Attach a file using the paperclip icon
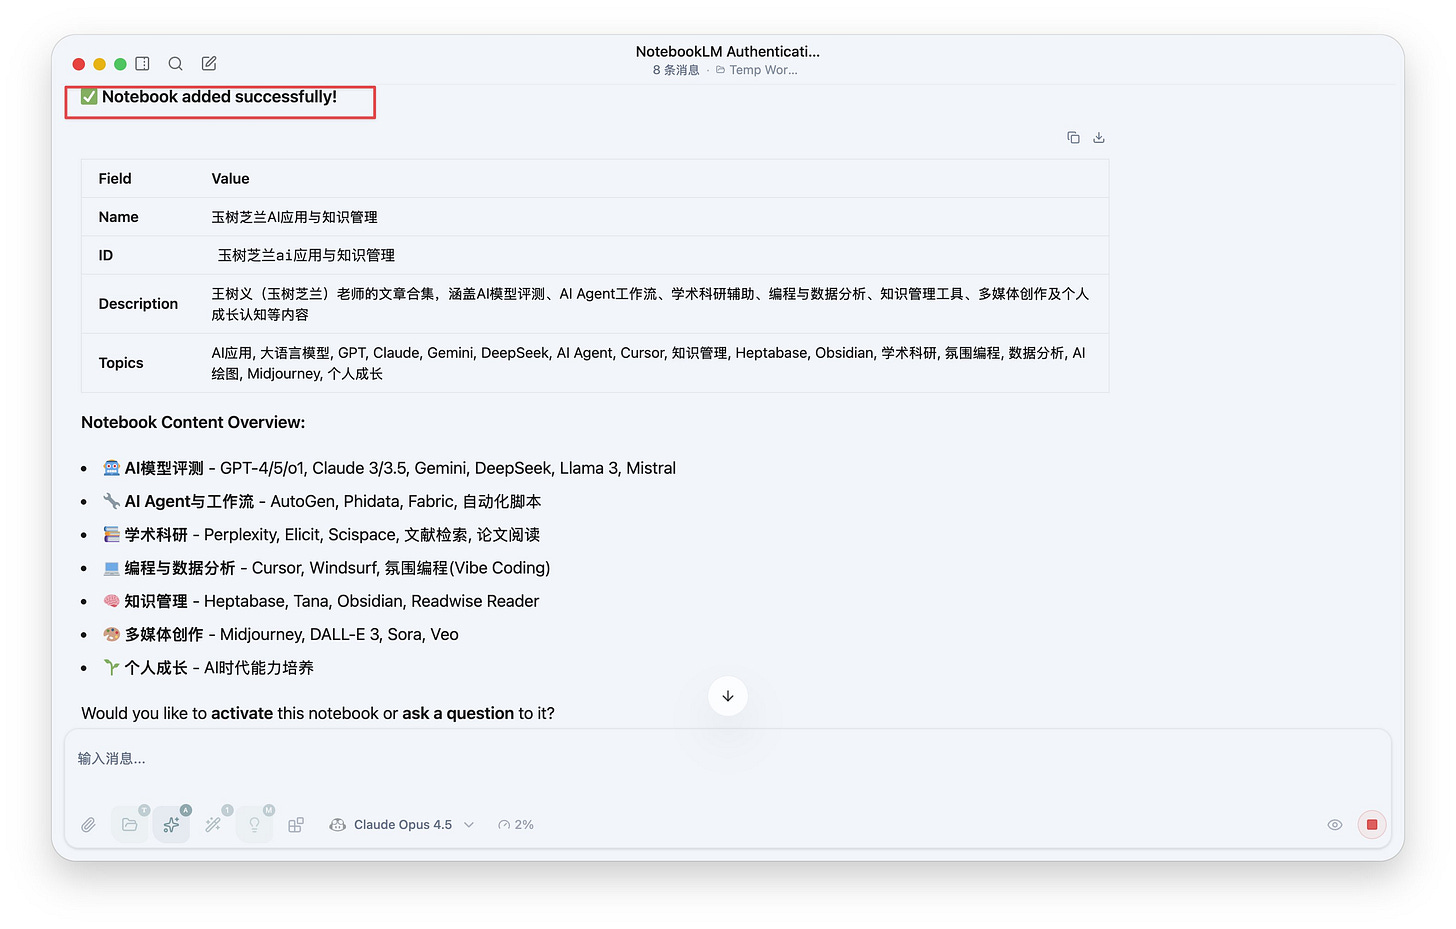 point(89,825)
